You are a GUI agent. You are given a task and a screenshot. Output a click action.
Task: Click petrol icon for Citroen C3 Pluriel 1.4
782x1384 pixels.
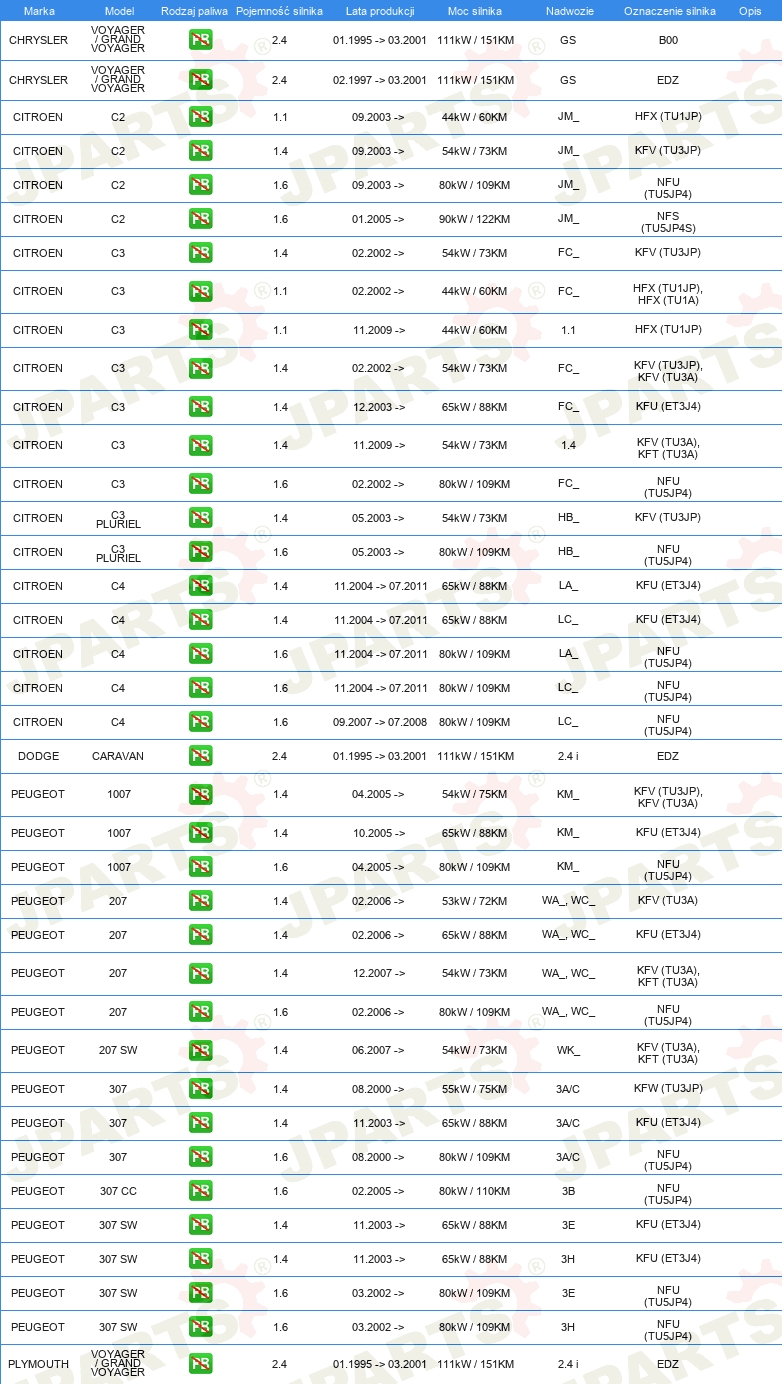(200, 518)
